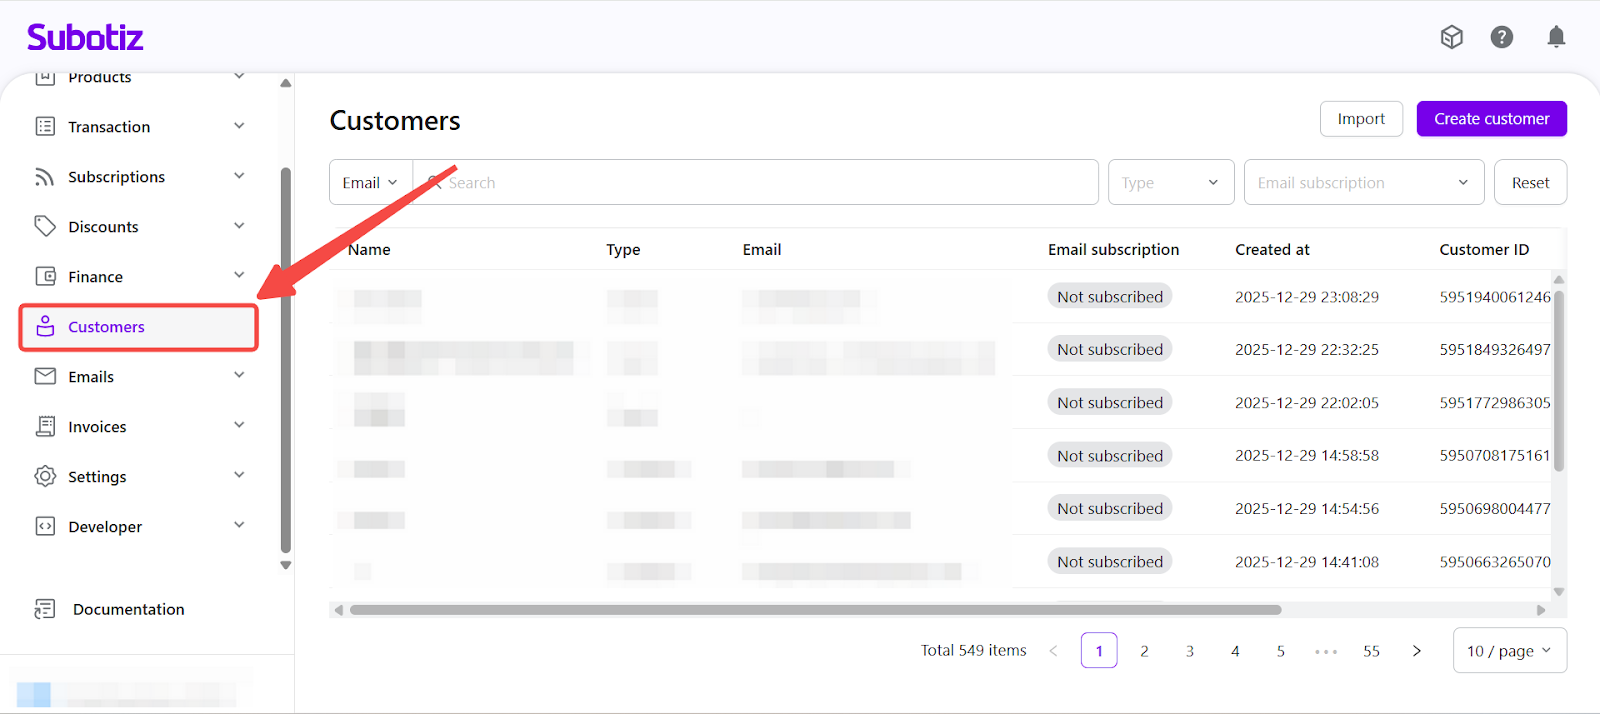Click the notification bell icon
The image size is (1600, 714).
click(x=1556, y=37)
